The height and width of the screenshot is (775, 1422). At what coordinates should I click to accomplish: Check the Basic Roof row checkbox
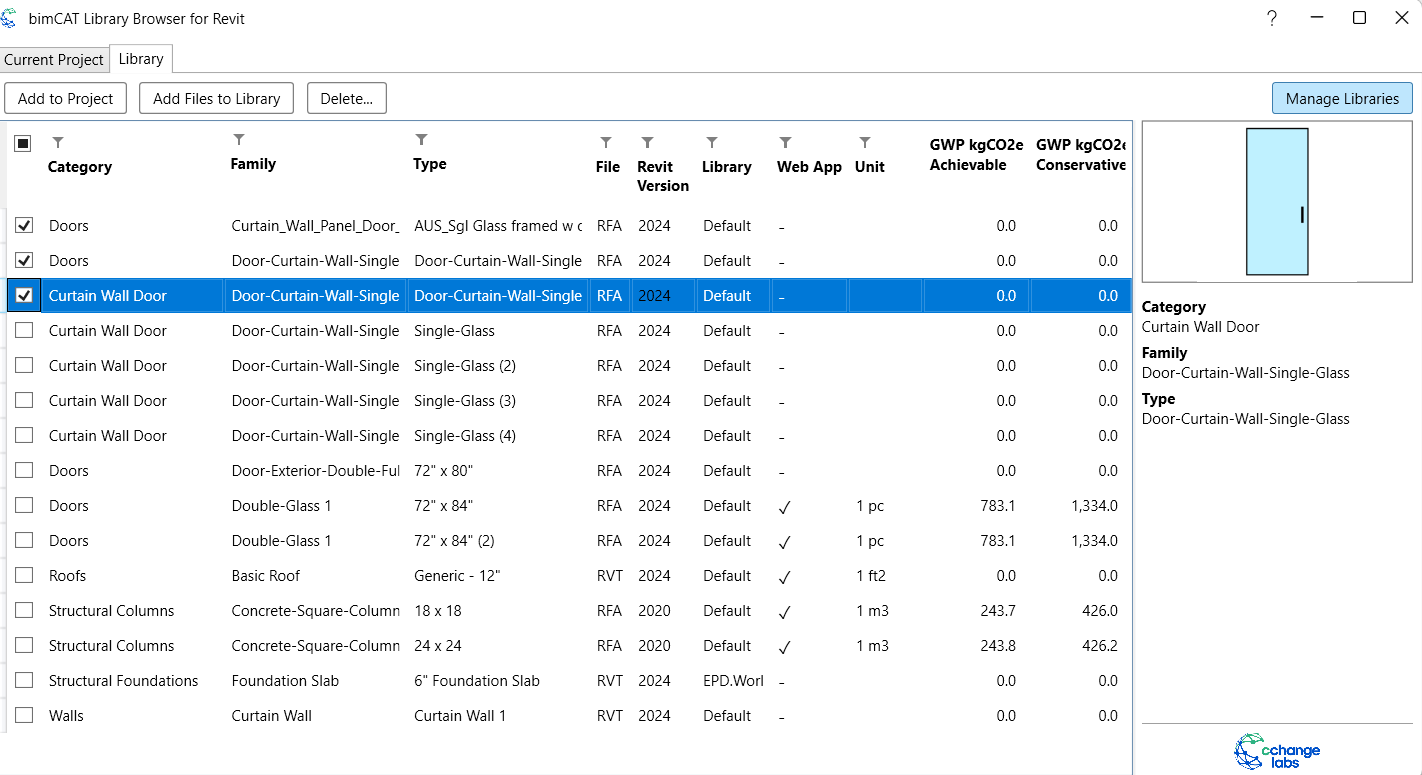(x=24, y=576)
